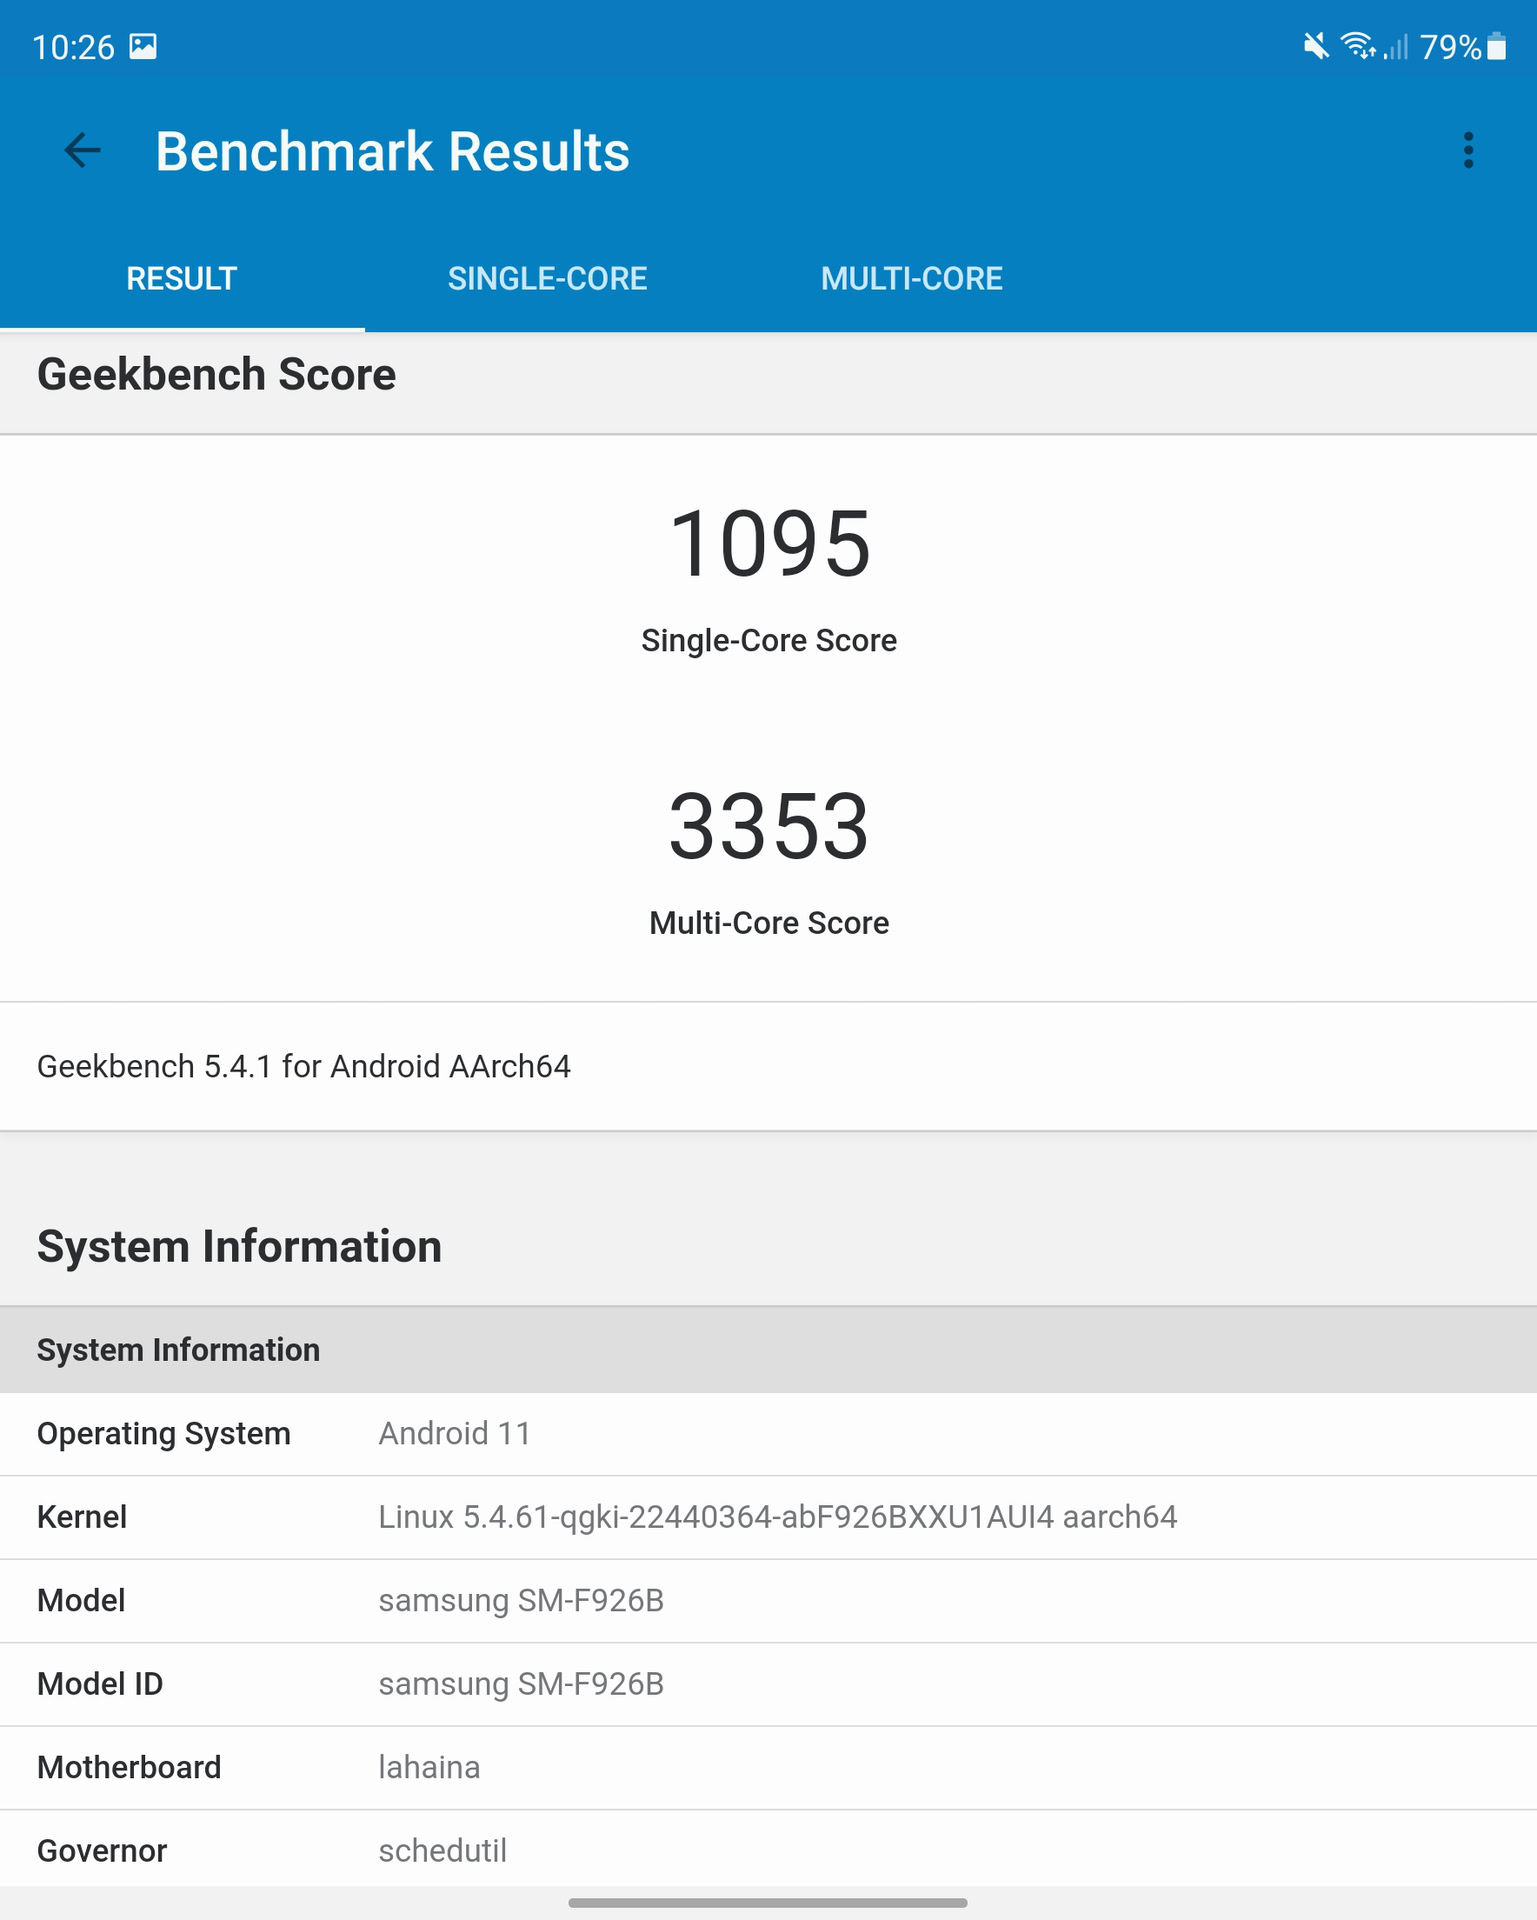Tap the Geekbench 5.4.1 version text

[x=304, y=1067]
